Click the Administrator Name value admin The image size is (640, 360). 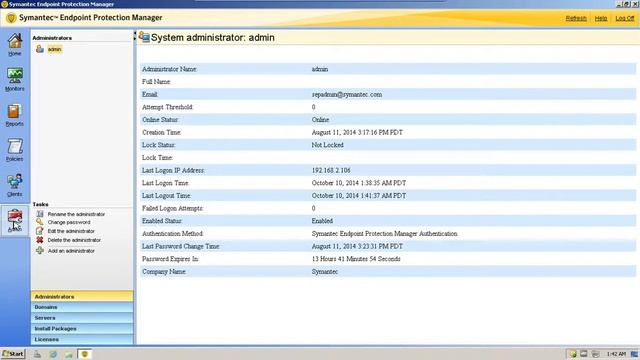[x=320, y=69]
